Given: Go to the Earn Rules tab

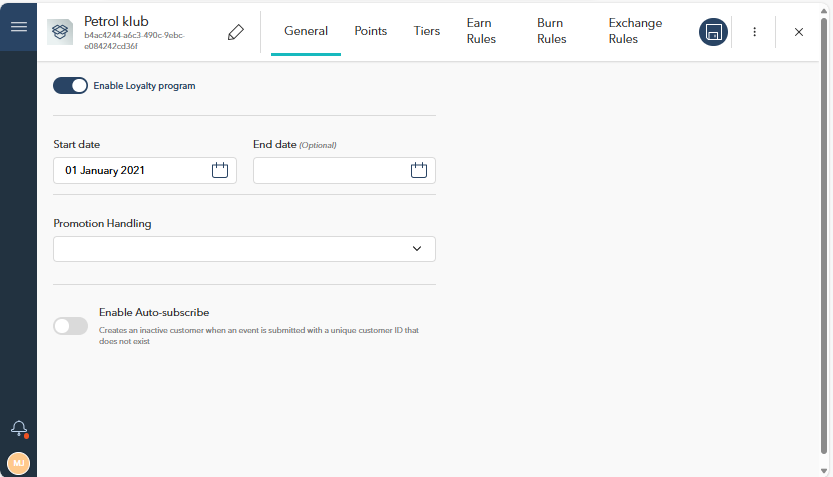Looking at the screenshot, I should pyautogui.click(x=481, y=31).
